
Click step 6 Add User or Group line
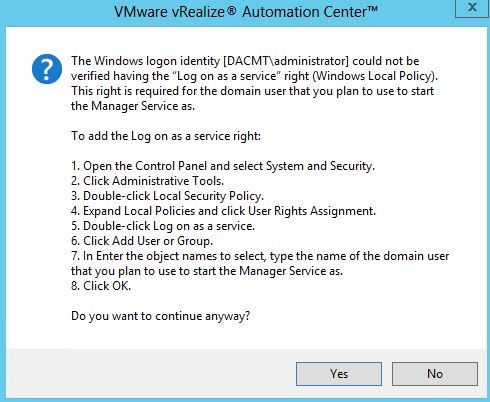tap(142, 241)
